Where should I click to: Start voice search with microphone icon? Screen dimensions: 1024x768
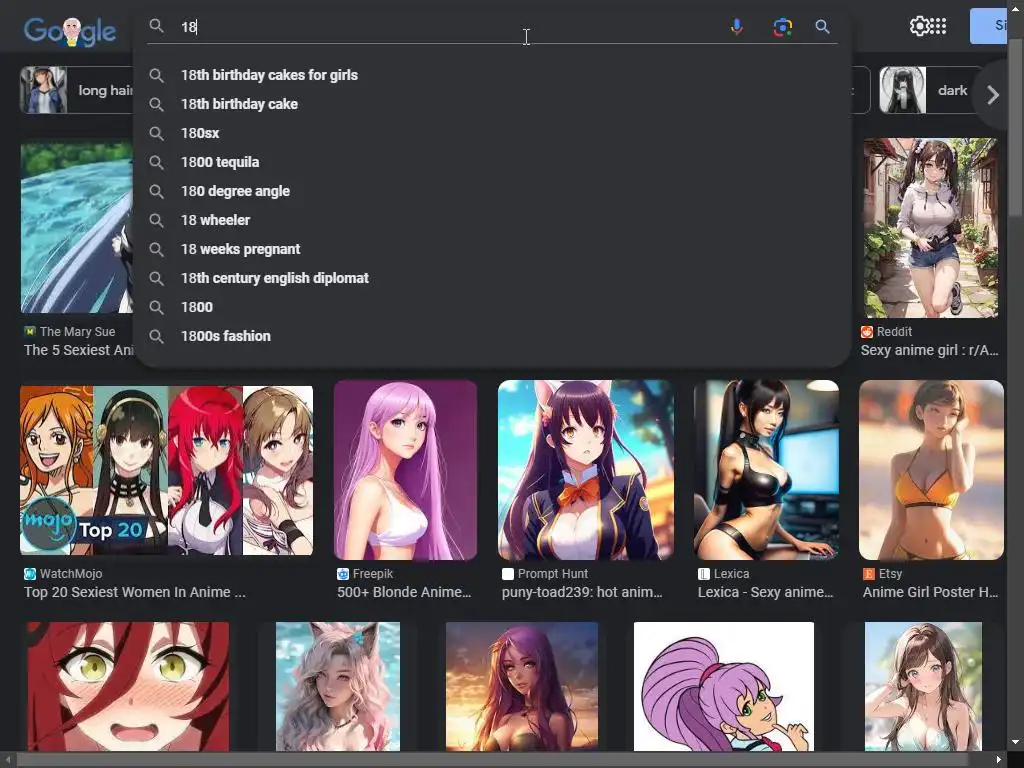[x=737, y=27]
